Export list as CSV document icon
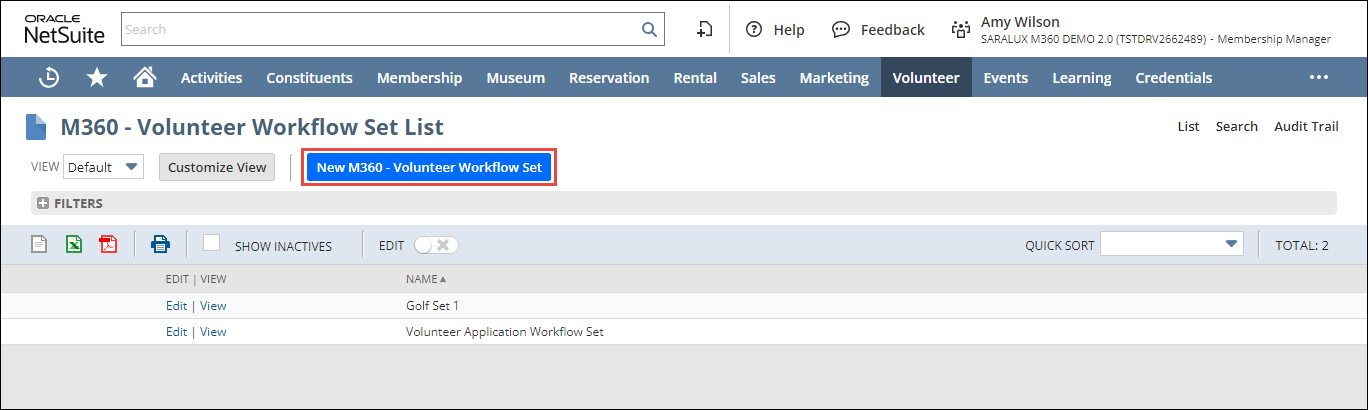This screenshot has width=1368, height=410. coord(39,244)
